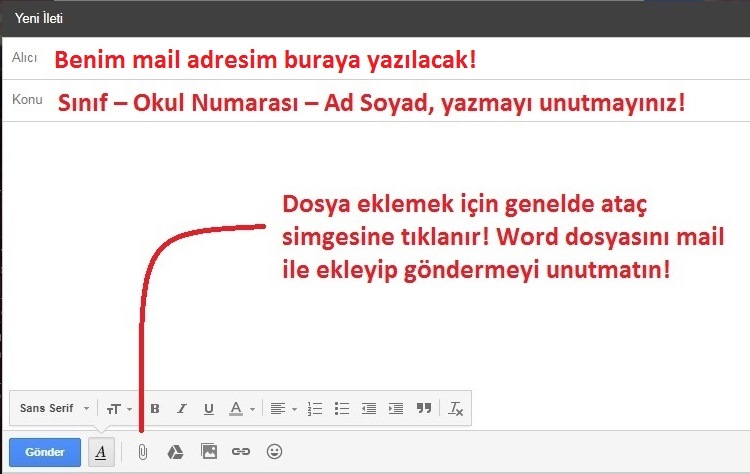Open the text size dropdown
This screenshot has width=750, height=474.
point(119,409)
